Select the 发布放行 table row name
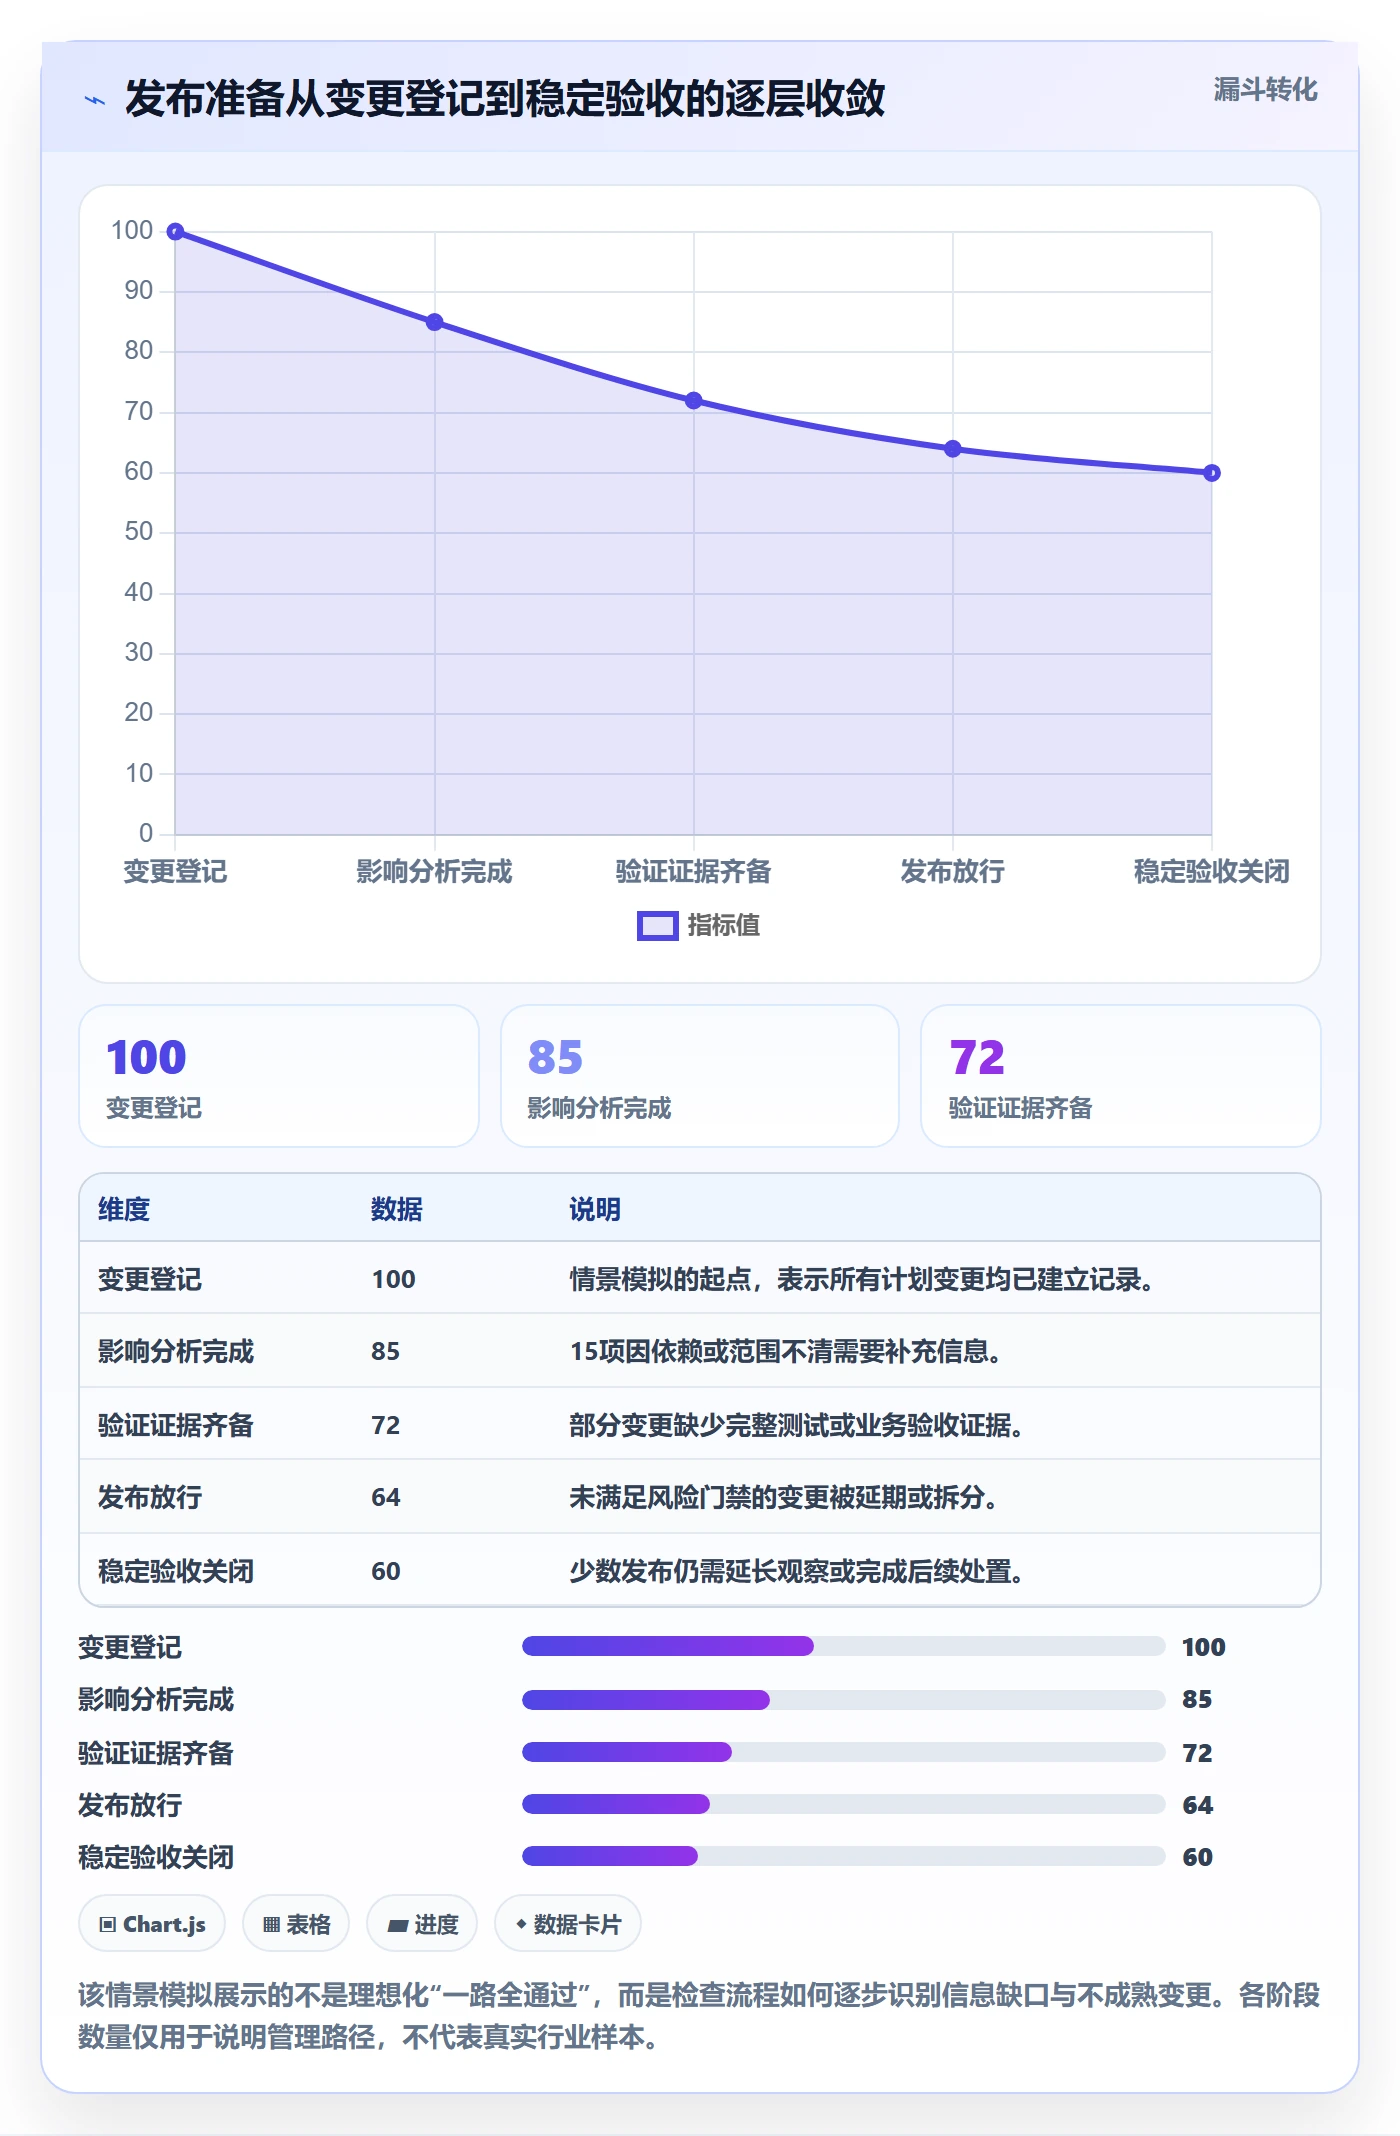The width and height of the screenshot is (1400, 2136). (150, 1498)
